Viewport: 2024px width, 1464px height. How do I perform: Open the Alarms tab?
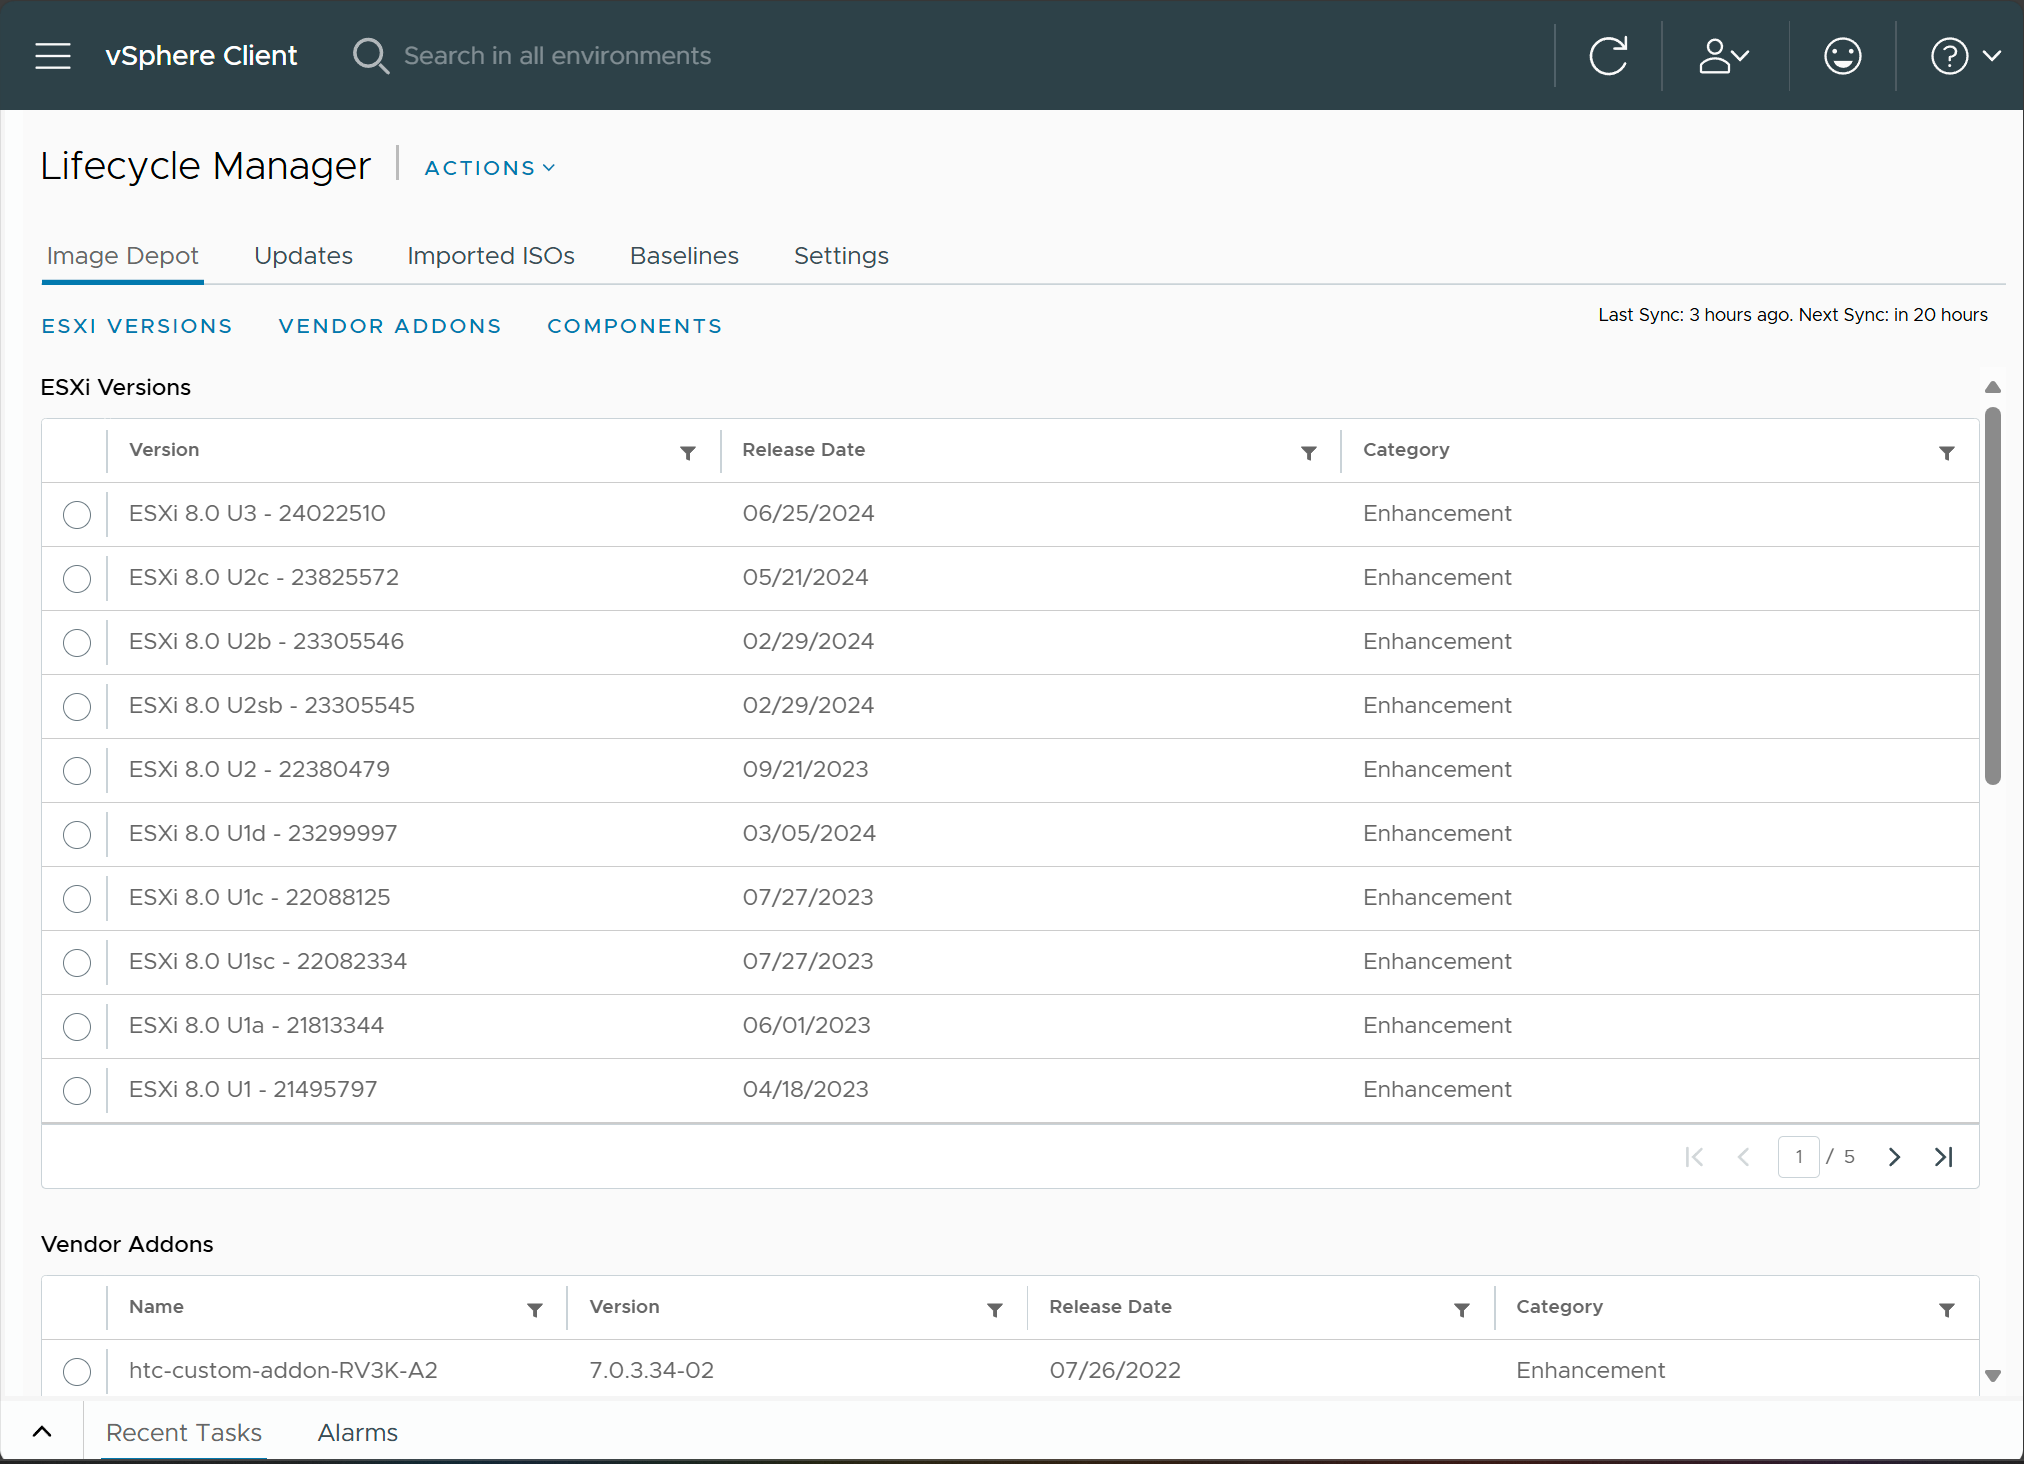pyautogui.click(x=357, y=1432)
